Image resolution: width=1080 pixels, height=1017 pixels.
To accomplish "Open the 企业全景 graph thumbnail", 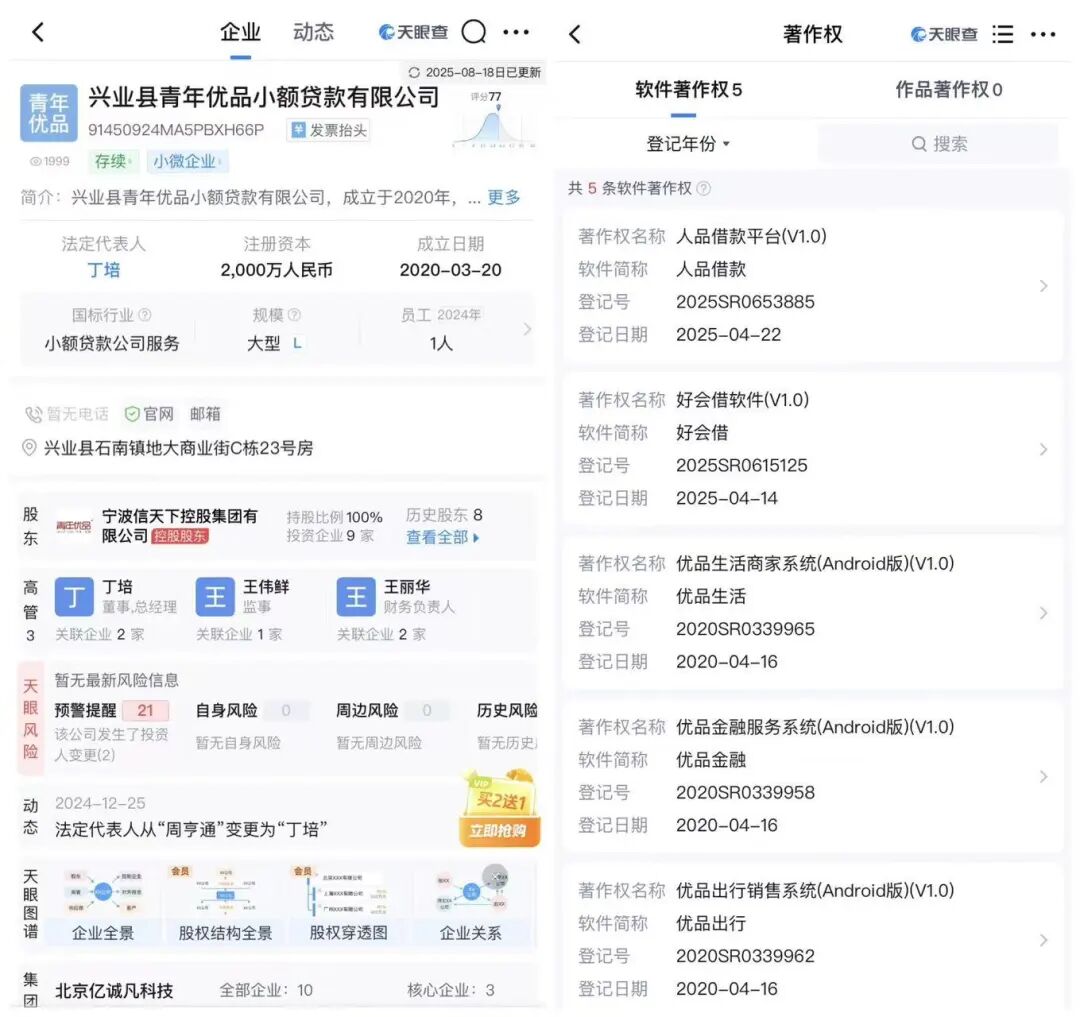I will (x=103, y=904).
